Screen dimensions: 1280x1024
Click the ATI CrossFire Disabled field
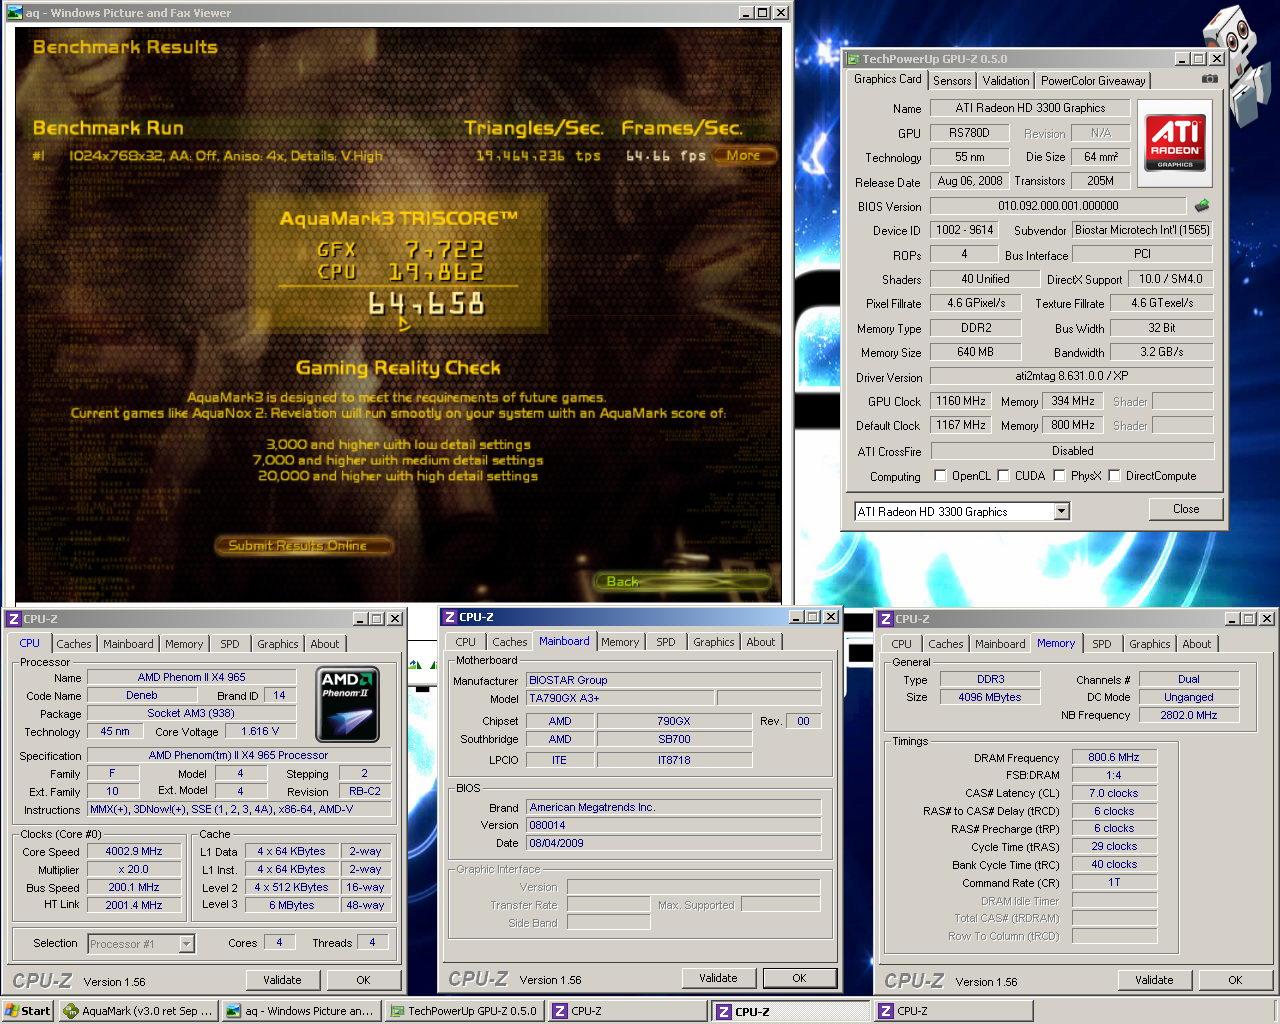point(1072,451)
